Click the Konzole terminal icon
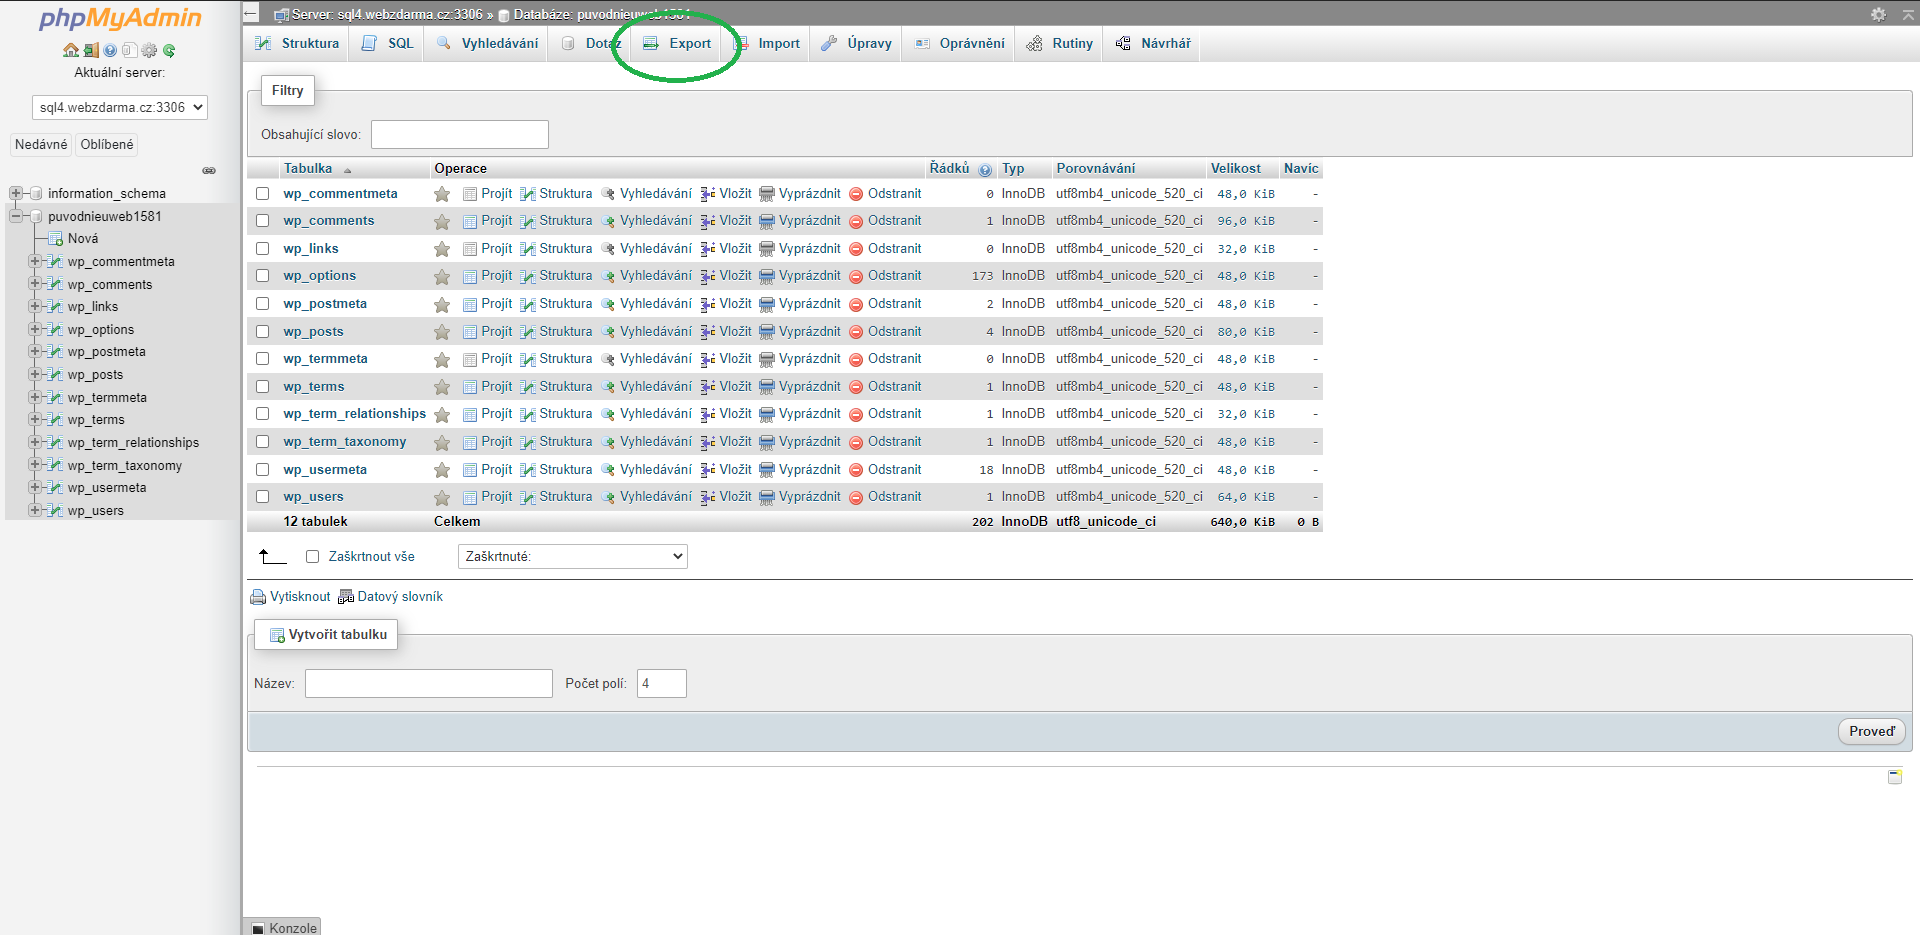Viewport: 1920px width, 935px height. coord(258,928)
